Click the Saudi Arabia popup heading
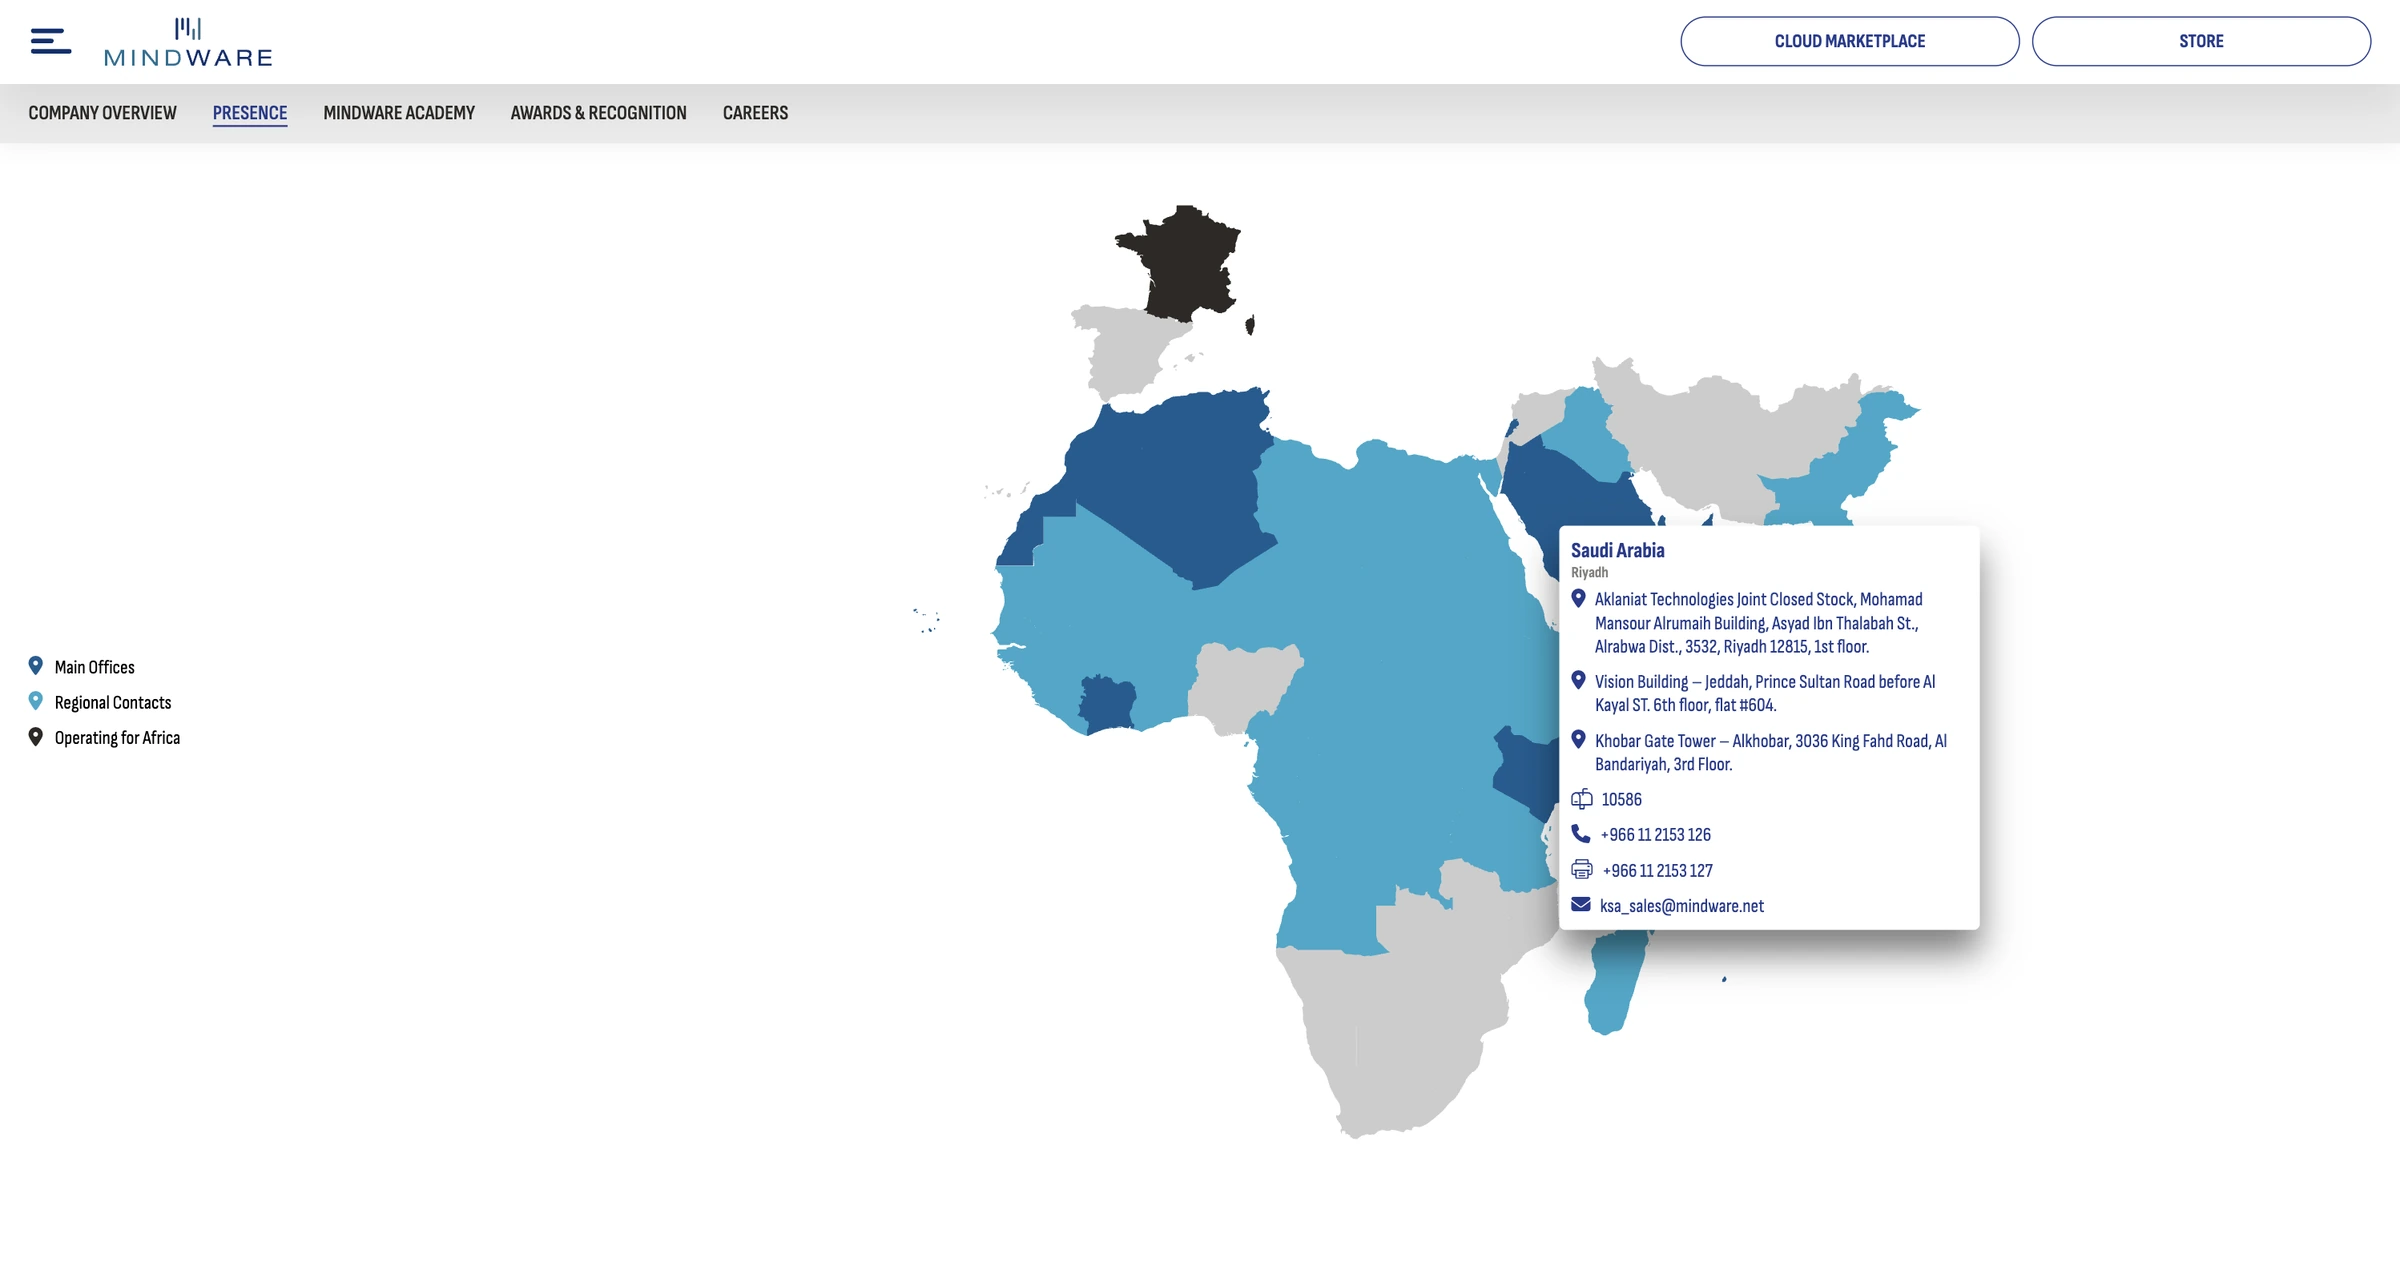The width and height of the screenshot is (2400, 1278). coord(1618,550)
